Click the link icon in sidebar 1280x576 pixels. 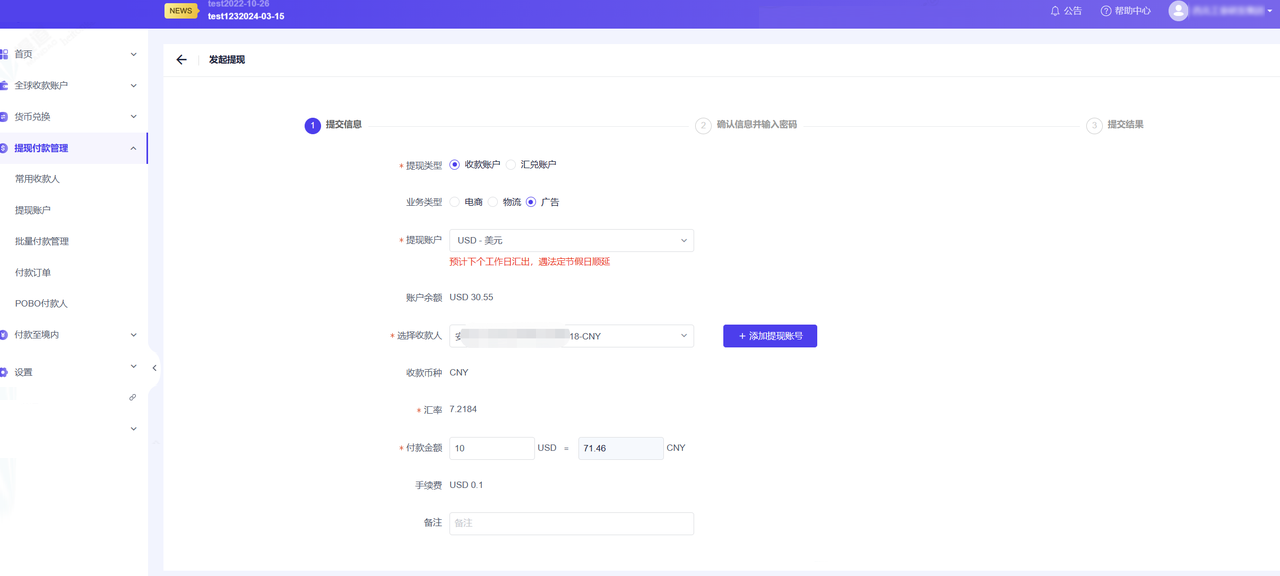coord(132,397)
